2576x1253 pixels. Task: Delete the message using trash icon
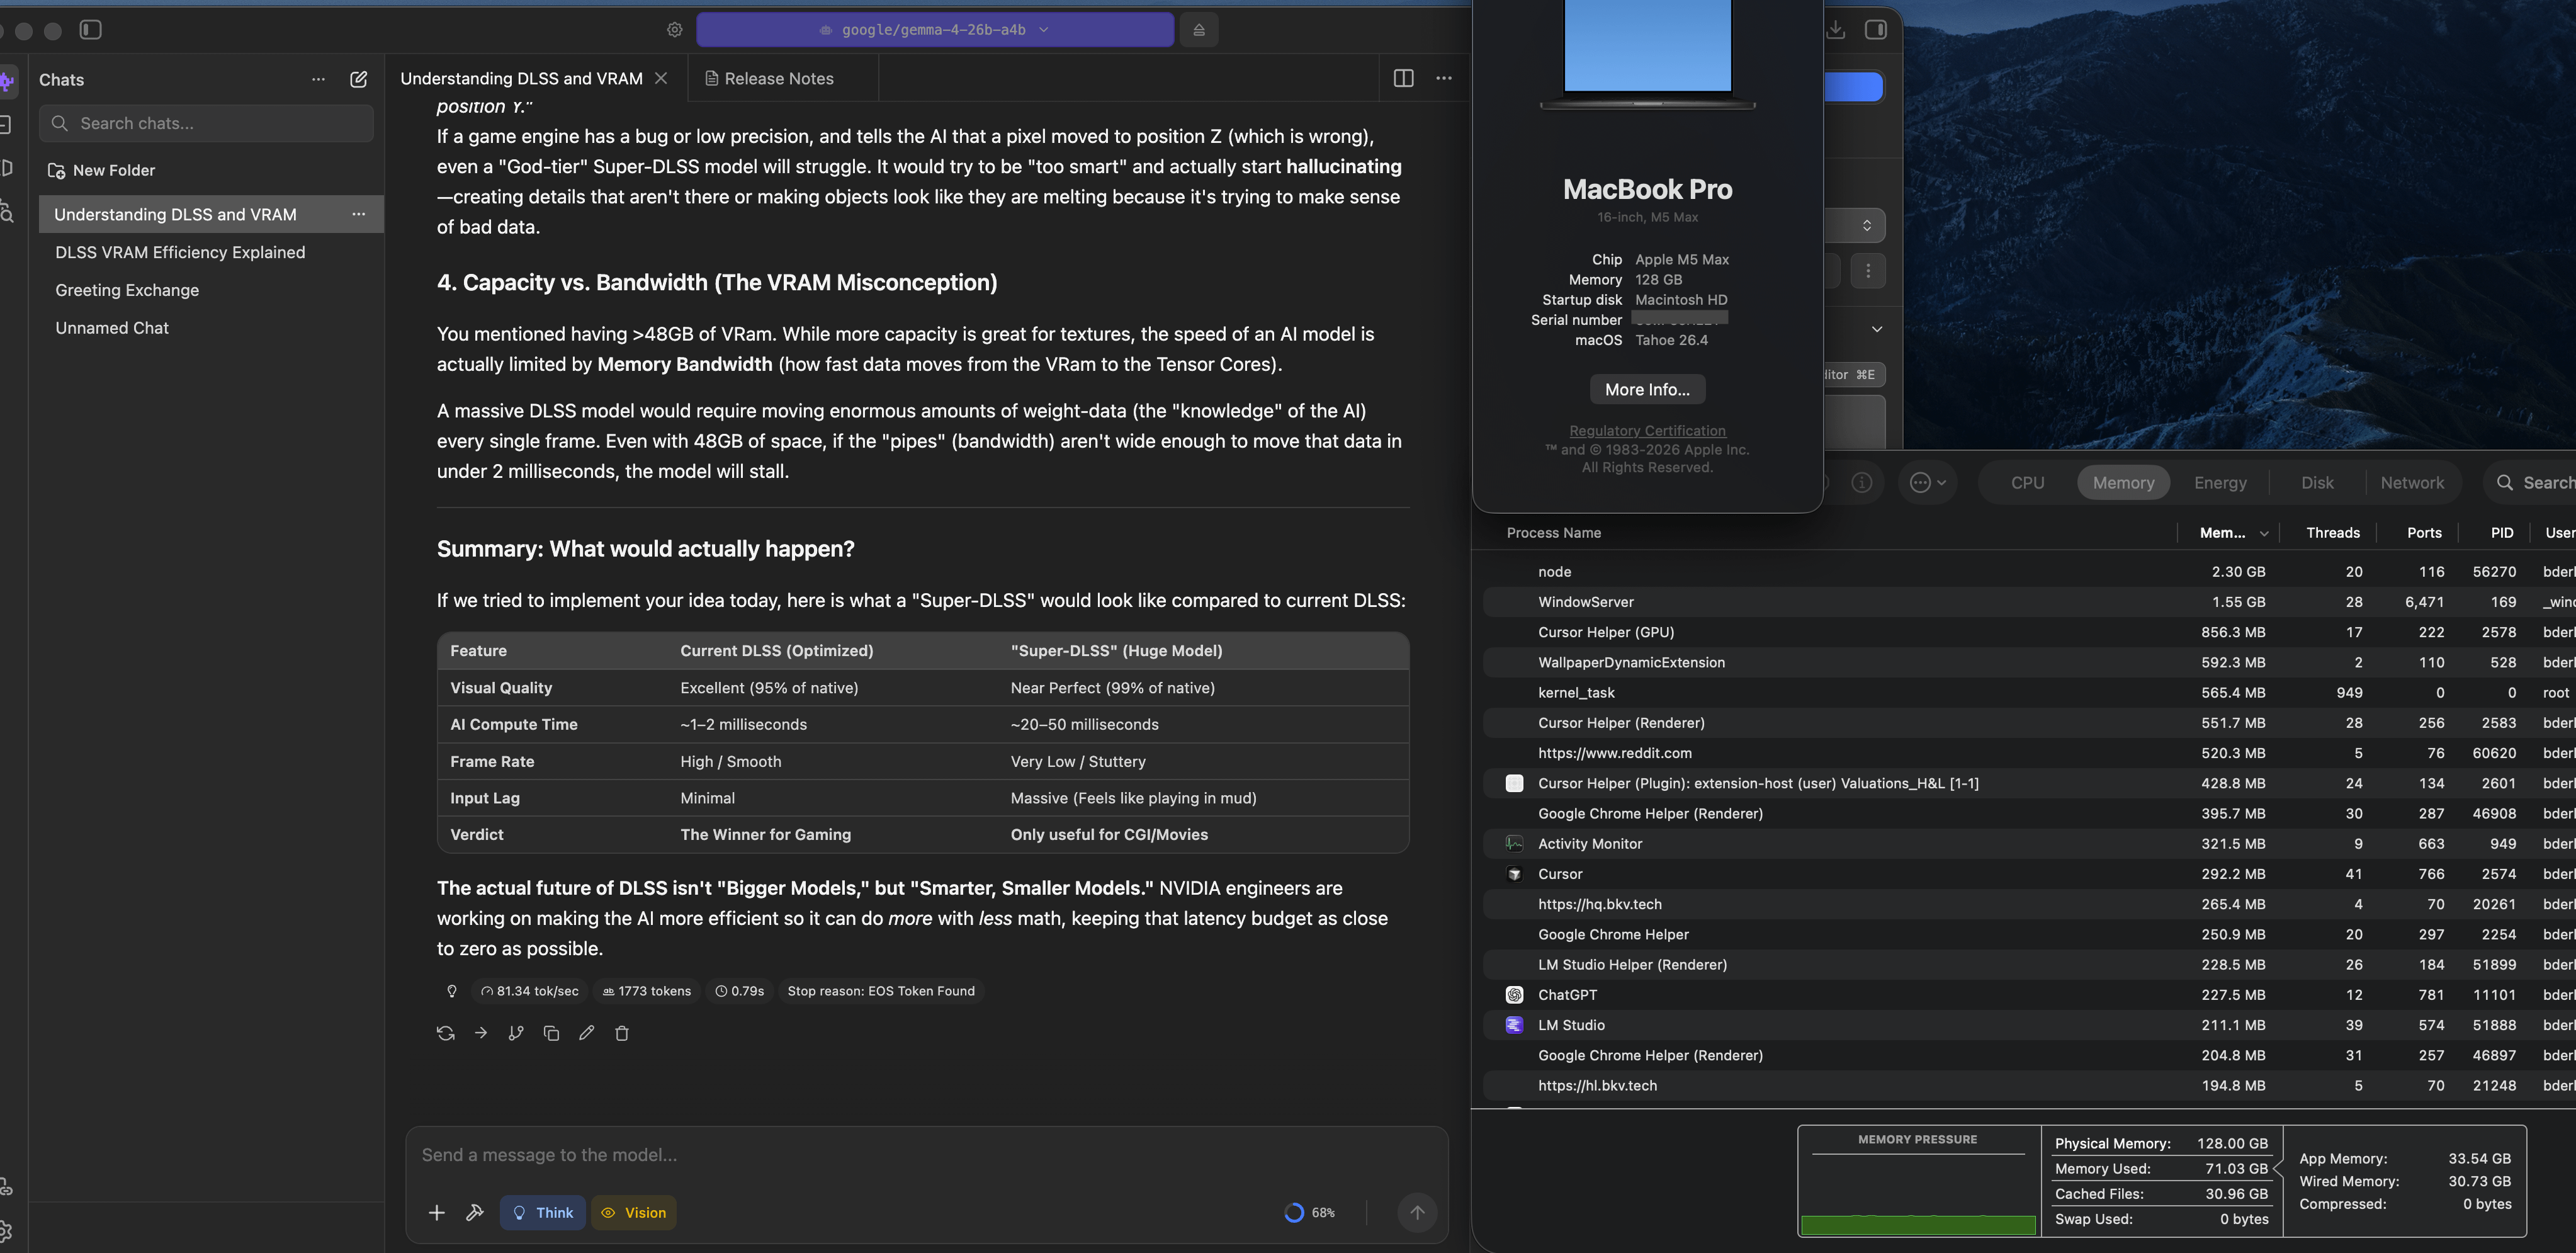click(622, 1033)
